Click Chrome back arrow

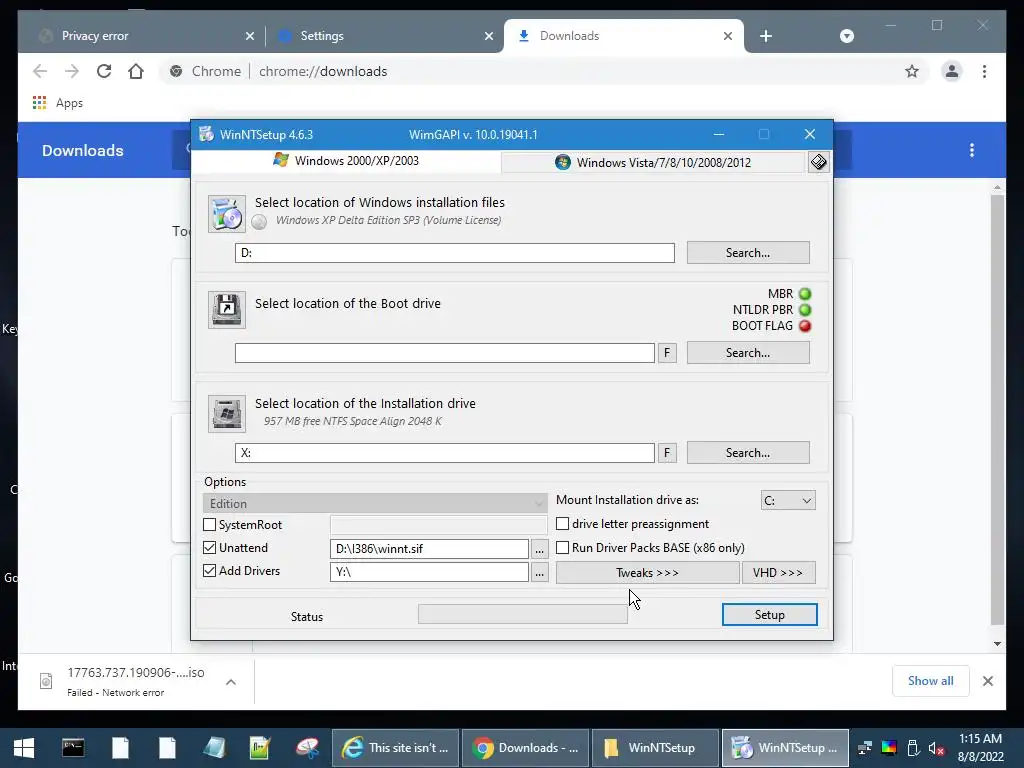coord(40,71)
